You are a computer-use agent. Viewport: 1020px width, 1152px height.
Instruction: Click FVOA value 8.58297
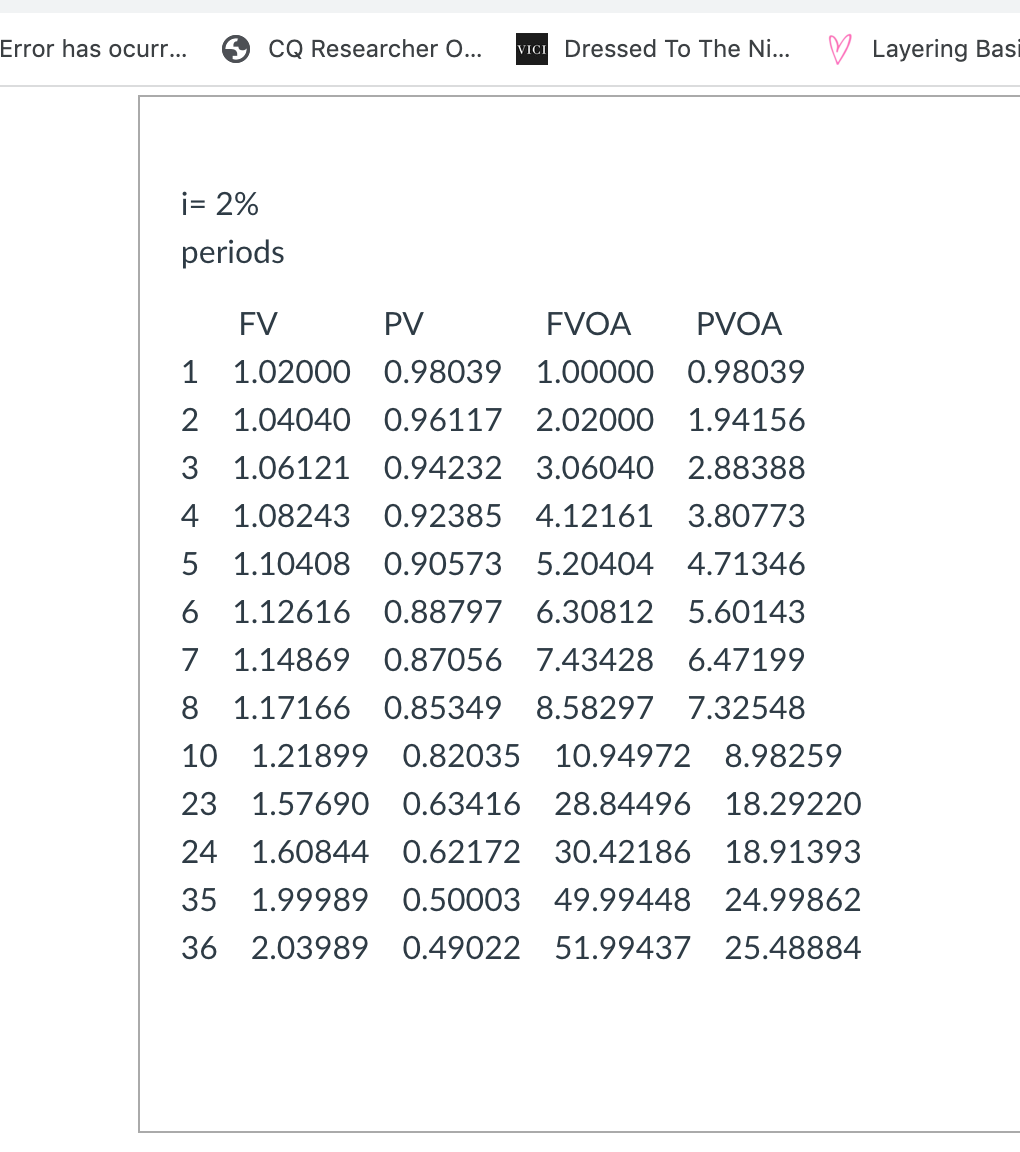click(x=595, y=708)
